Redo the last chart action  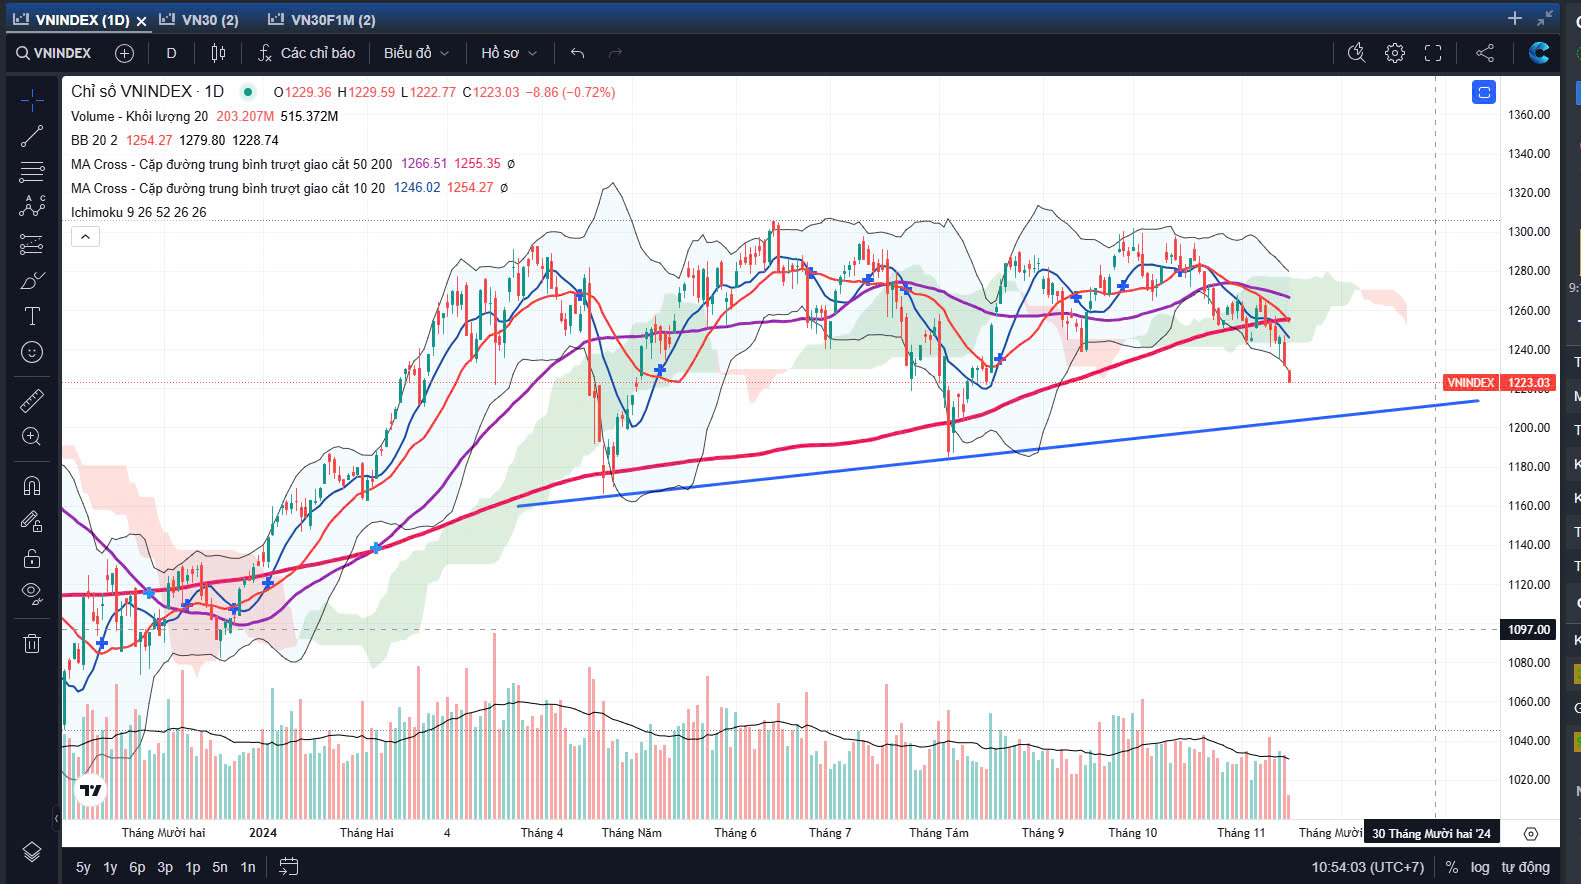tap(615, 53)
